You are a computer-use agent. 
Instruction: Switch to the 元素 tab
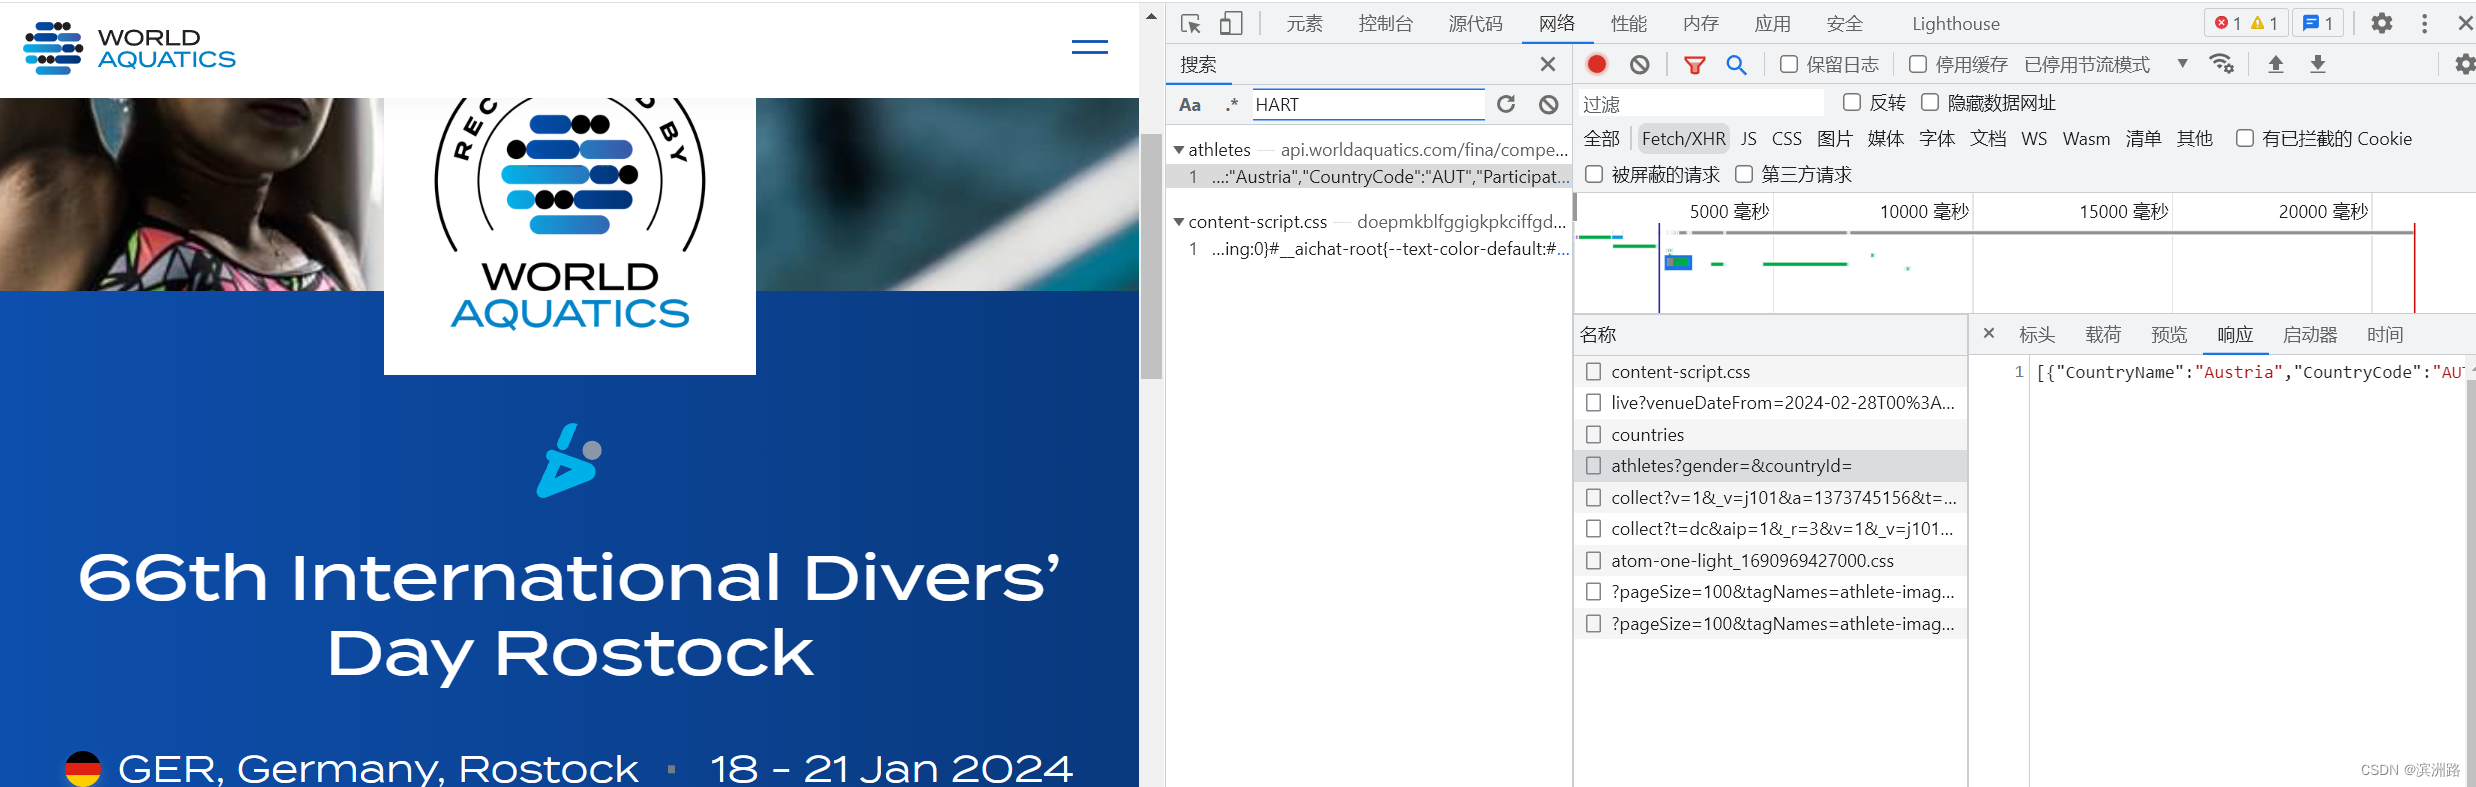(x=1304, y=24)
